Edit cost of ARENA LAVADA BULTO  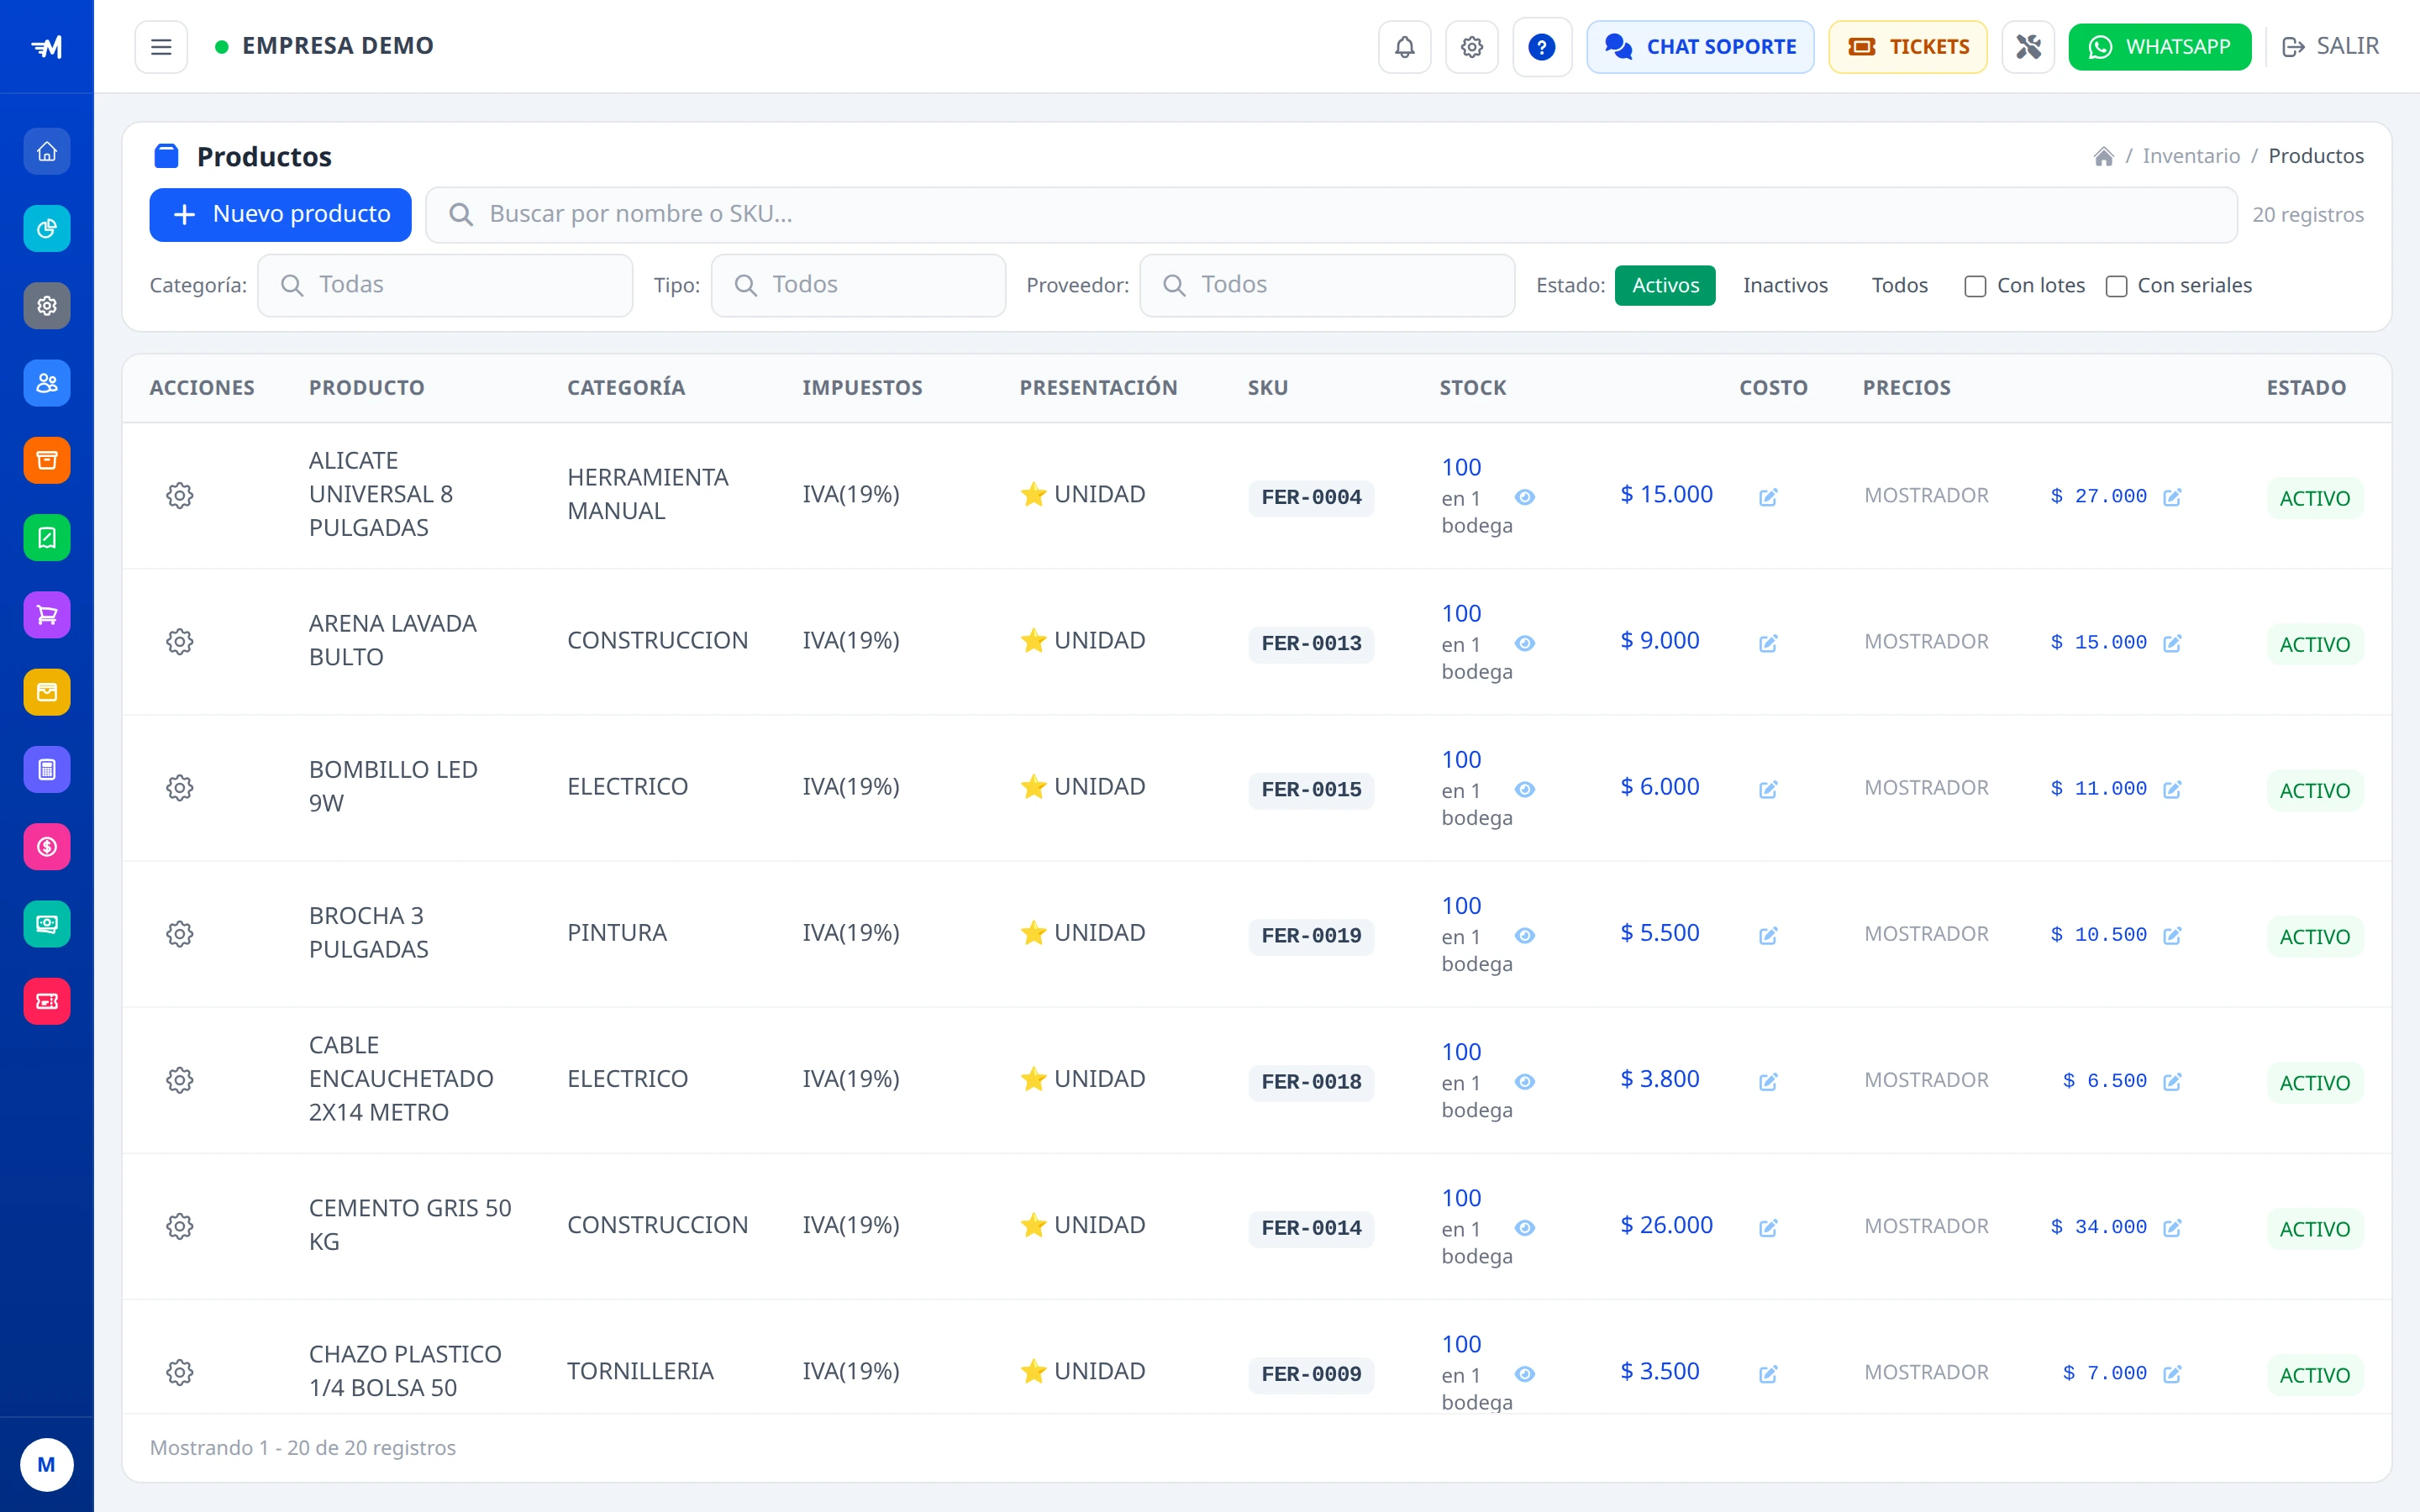tap(1768, 643)
